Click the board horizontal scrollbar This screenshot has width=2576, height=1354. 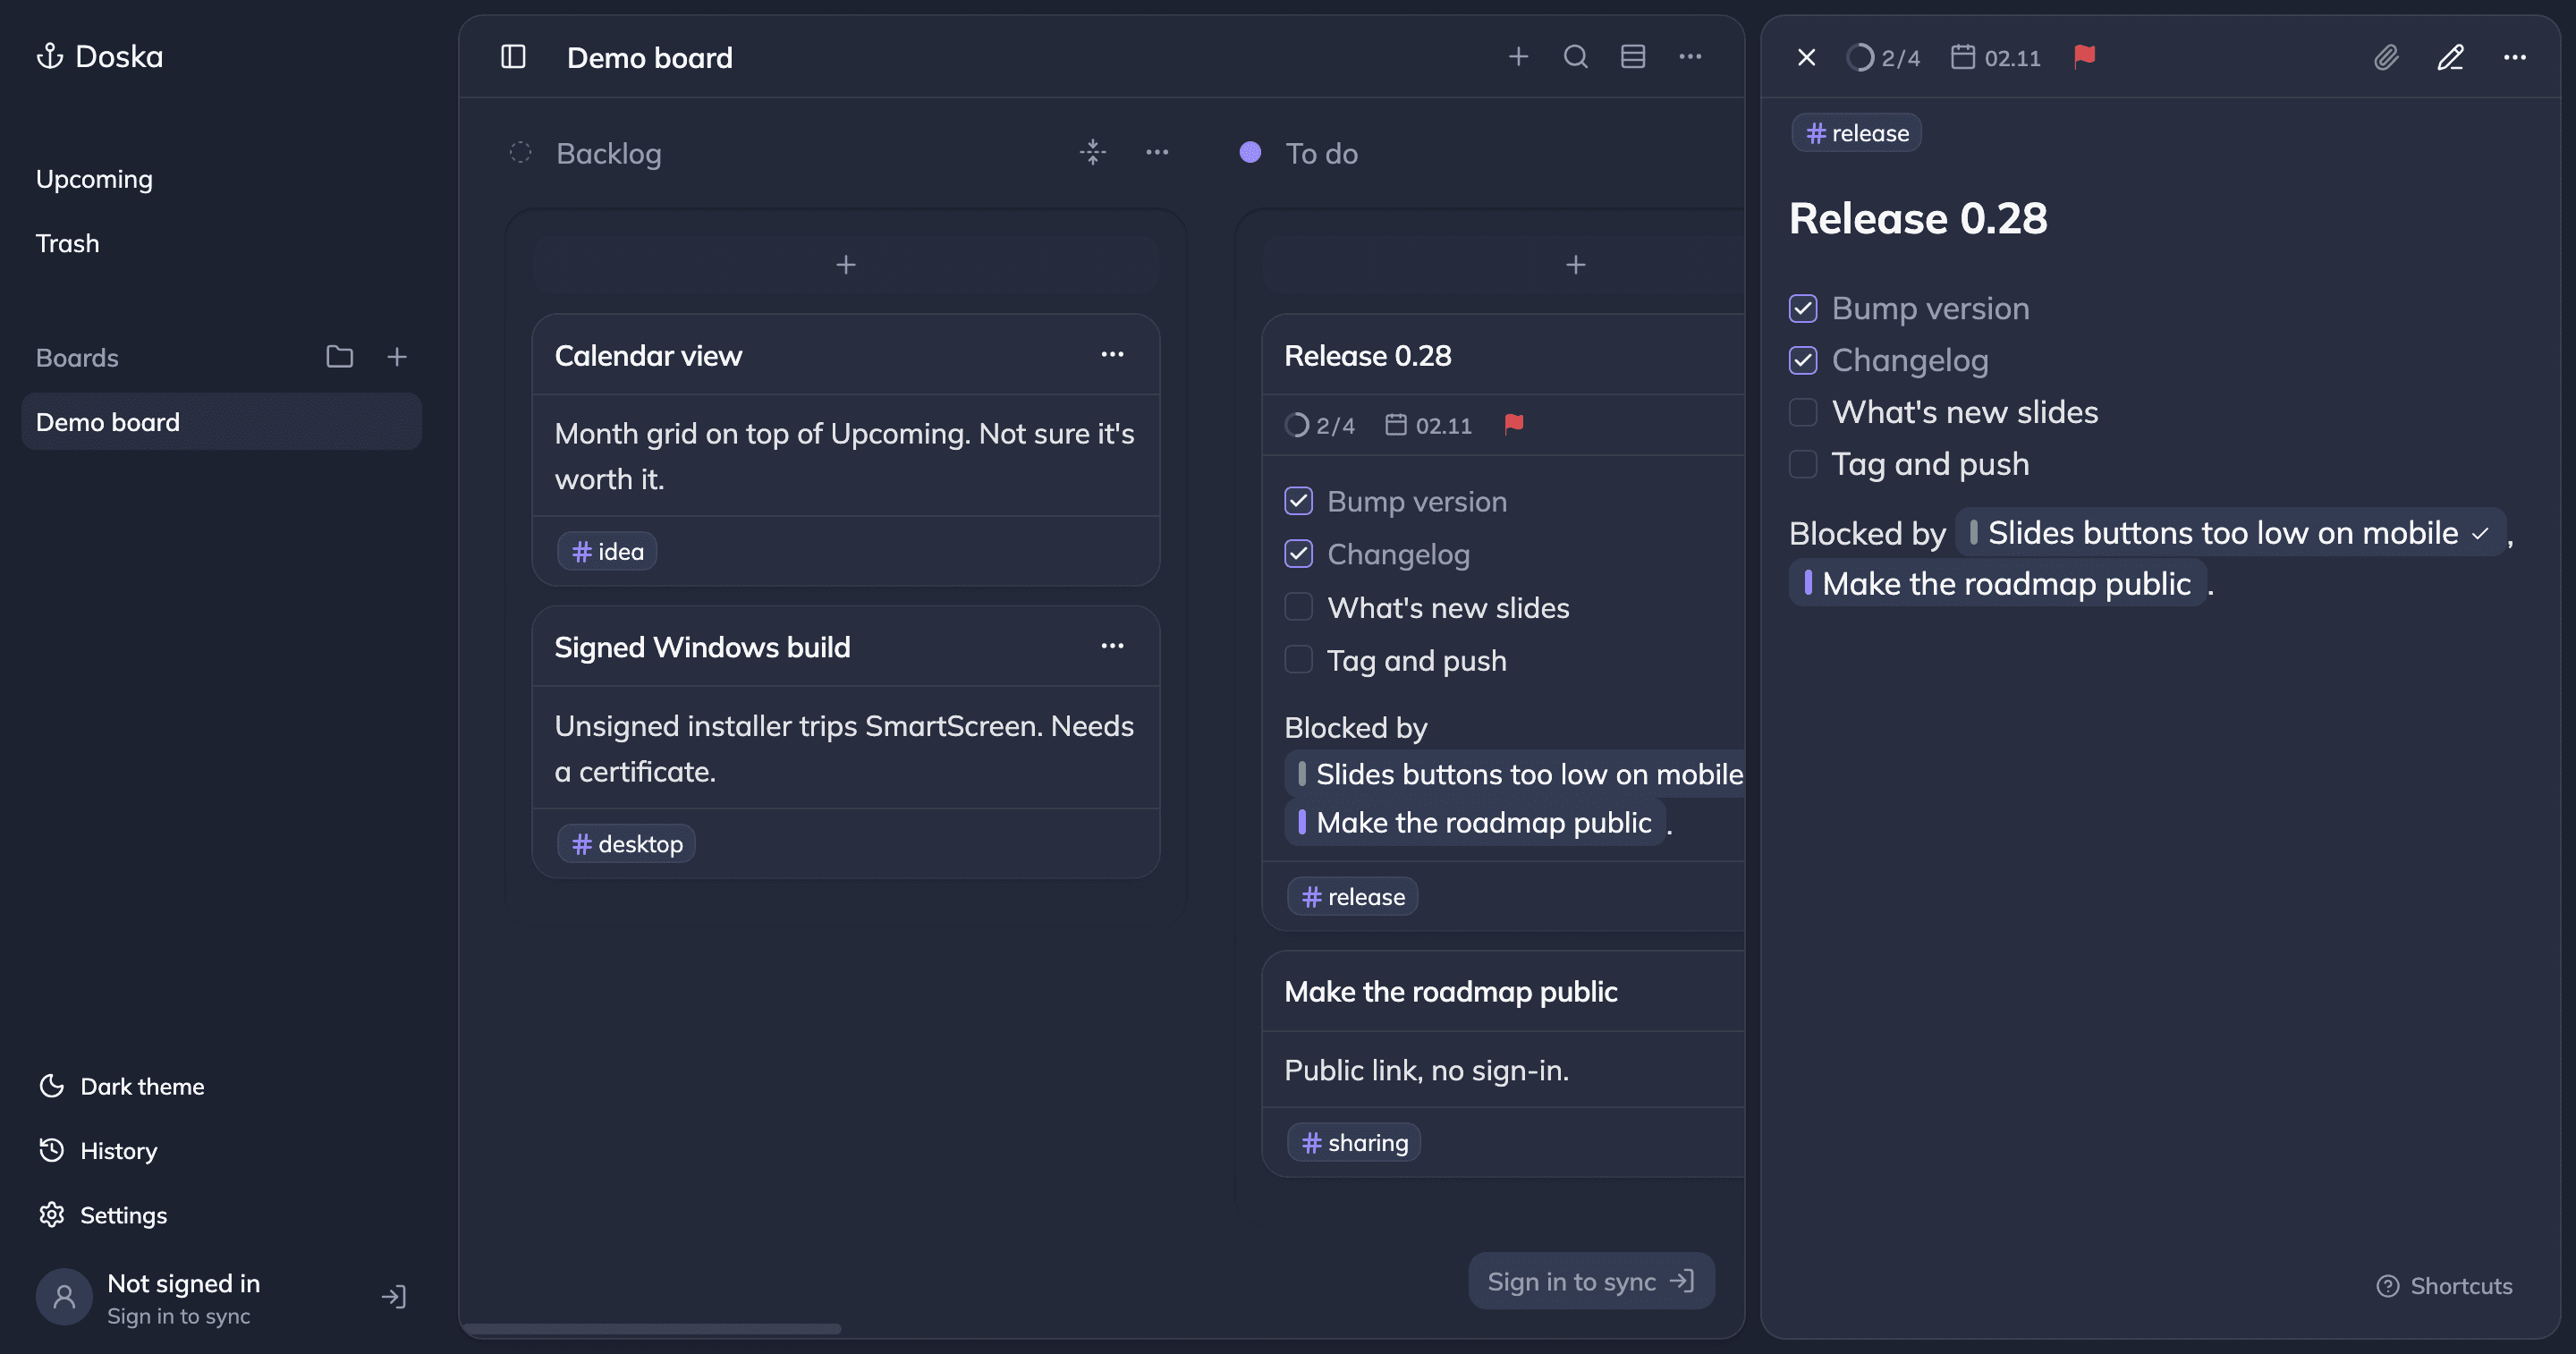click(x=652, y=1329)
